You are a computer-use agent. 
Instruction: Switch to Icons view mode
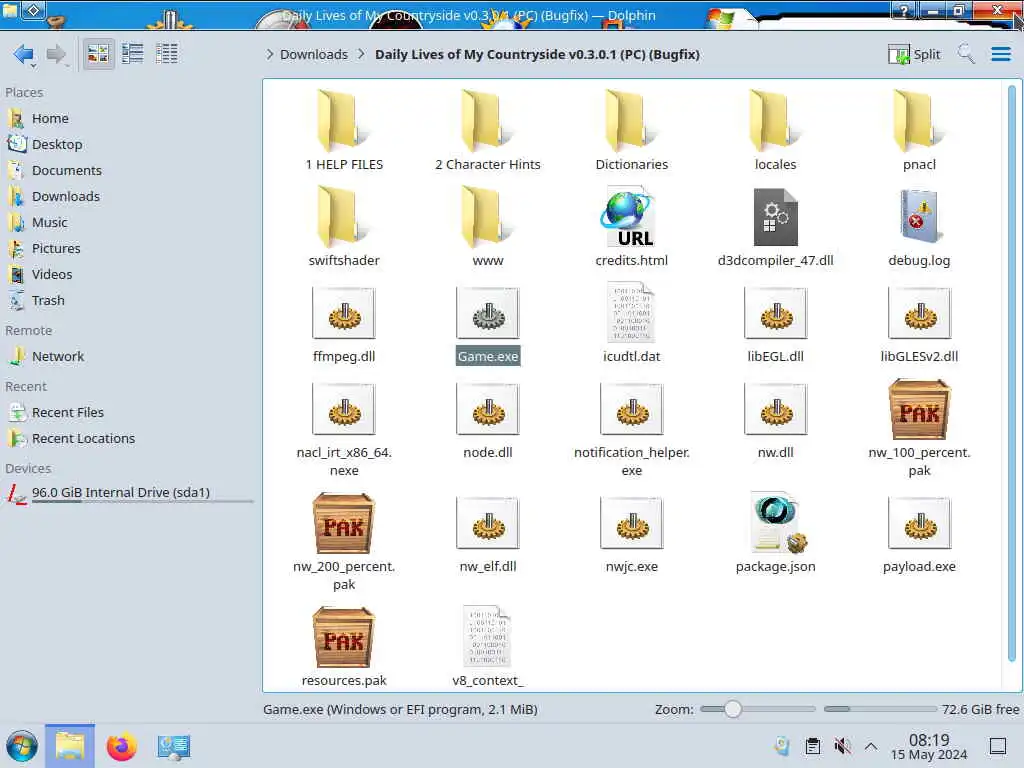click(x=98, y=54)
